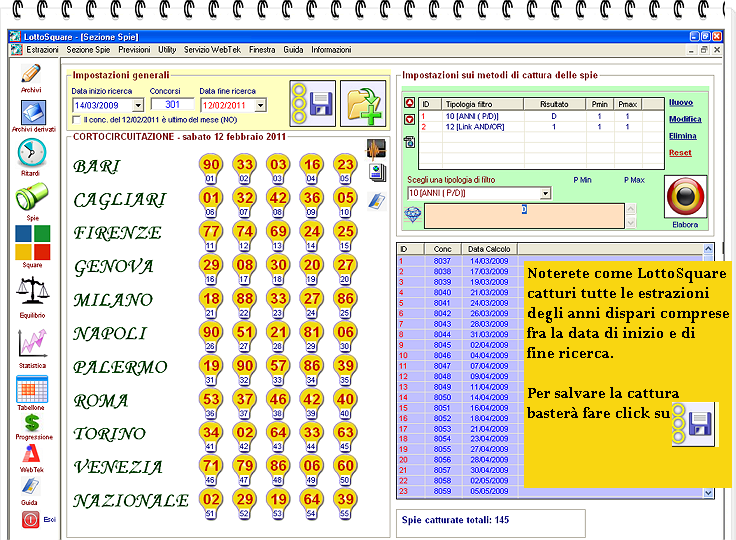Click the Concorsi field showing 301

coord(172,105)
